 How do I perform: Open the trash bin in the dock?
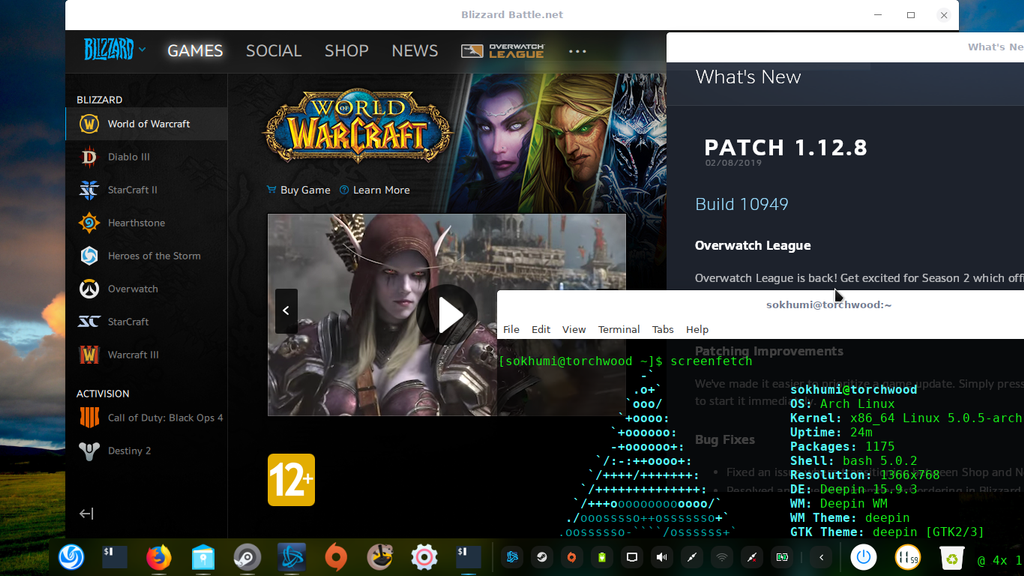coord(952,557)
